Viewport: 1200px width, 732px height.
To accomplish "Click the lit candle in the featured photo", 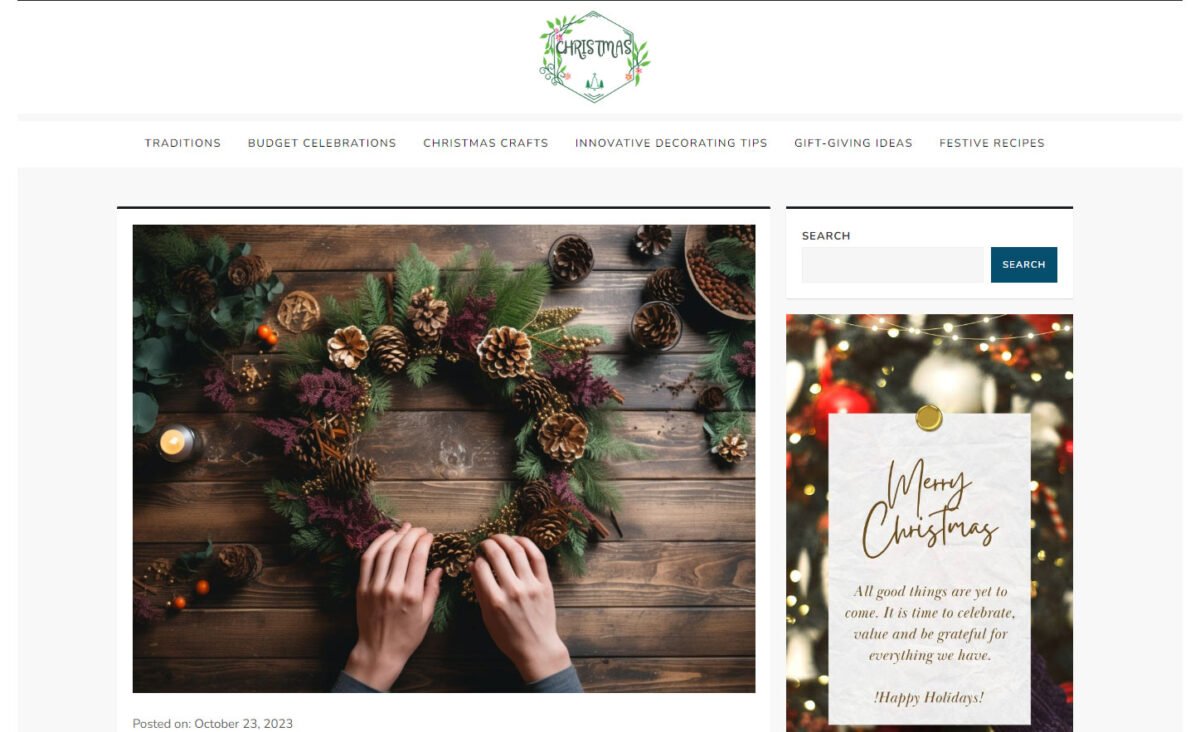I will point(176,442).
